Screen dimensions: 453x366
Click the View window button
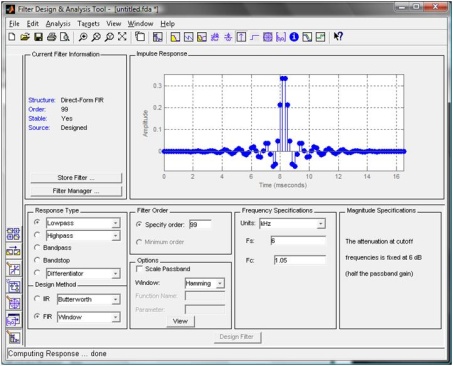[180, 321]
